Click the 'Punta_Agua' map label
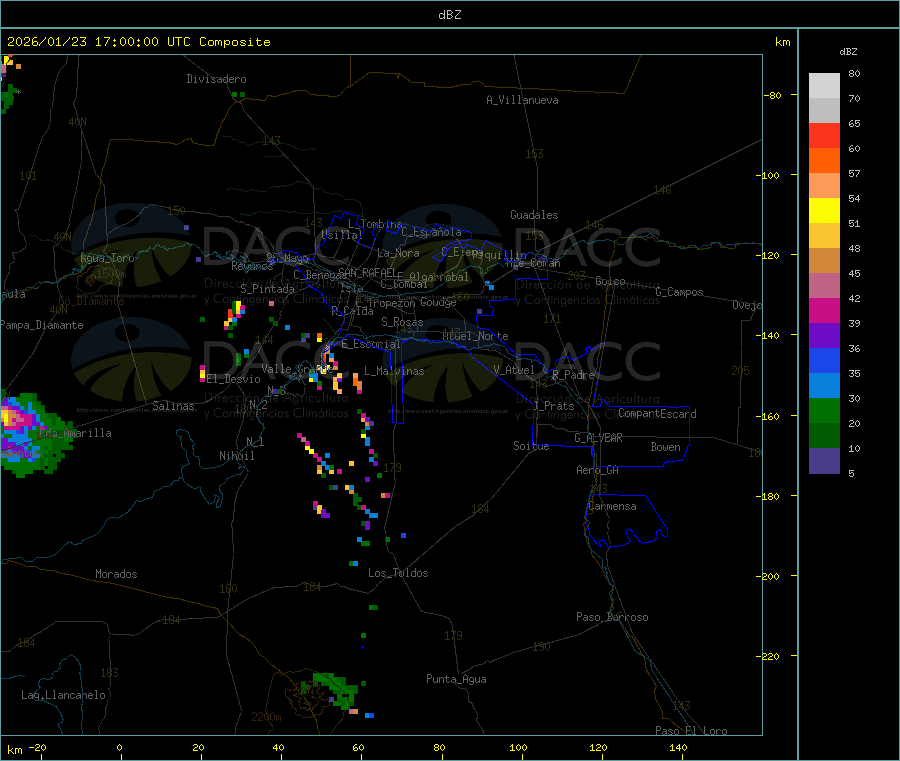This screenshot has width=900, height=761. [456, 679]
